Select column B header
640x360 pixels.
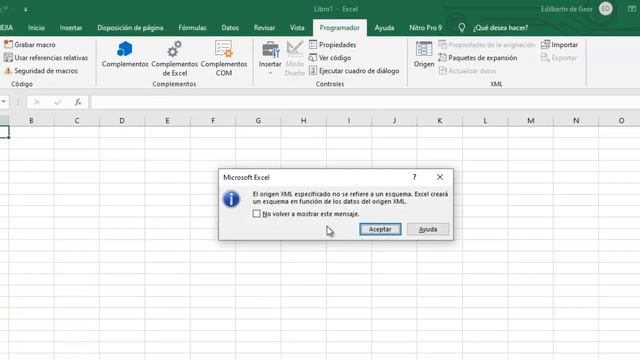pyautogui.click(x=31, y=120)
